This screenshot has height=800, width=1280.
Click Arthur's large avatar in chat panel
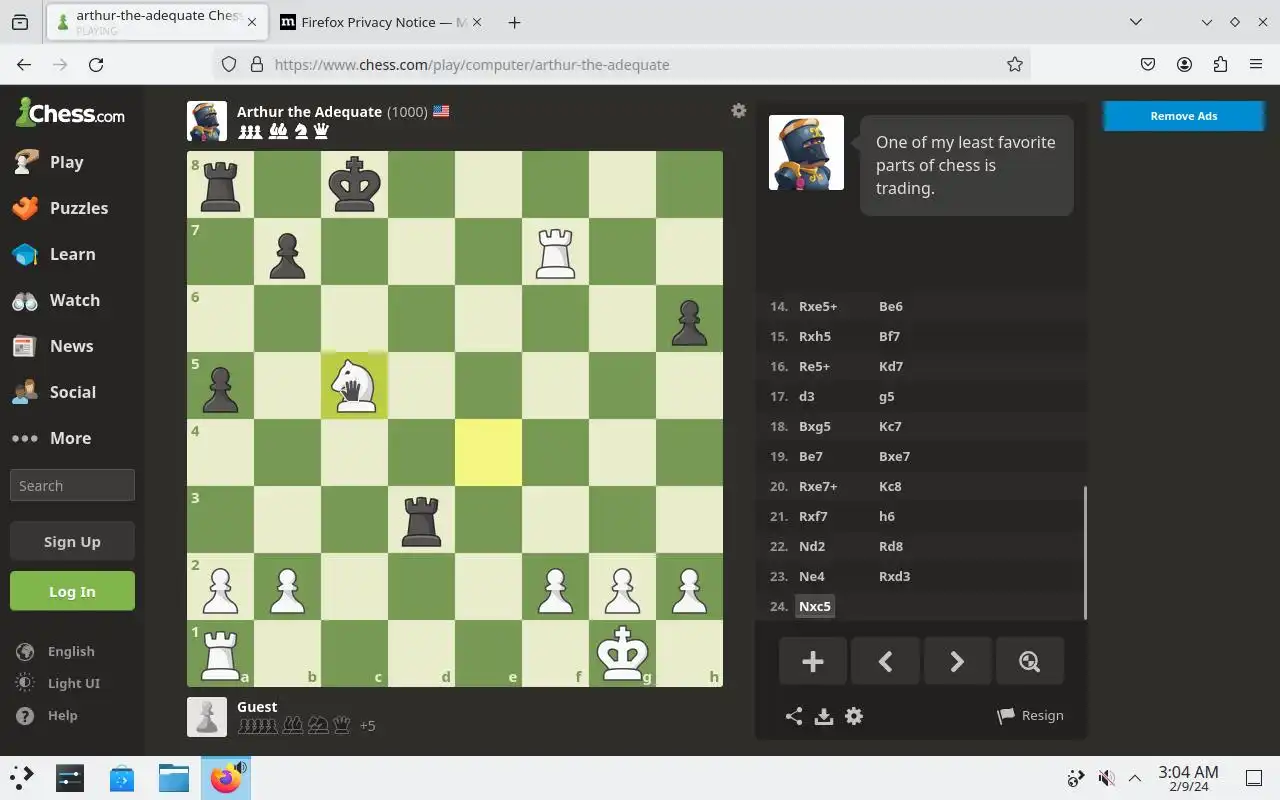(806, 152)
